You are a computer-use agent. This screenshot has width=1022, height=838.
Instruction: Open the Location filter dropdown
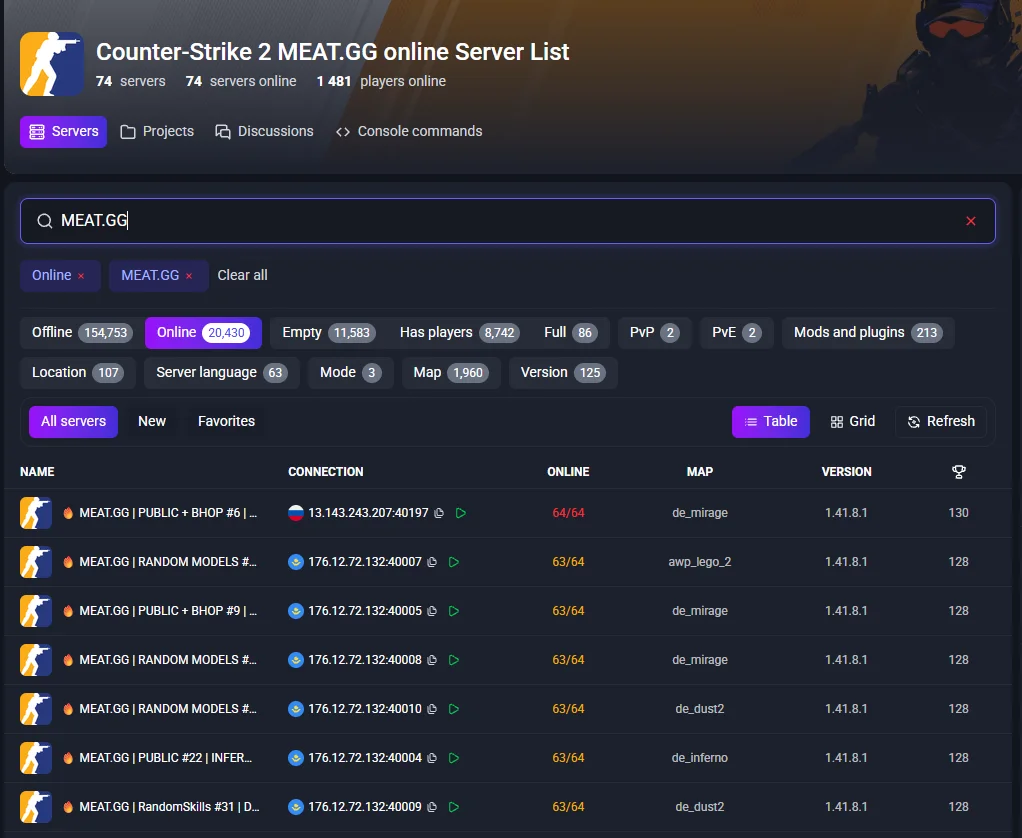point(78,373)
